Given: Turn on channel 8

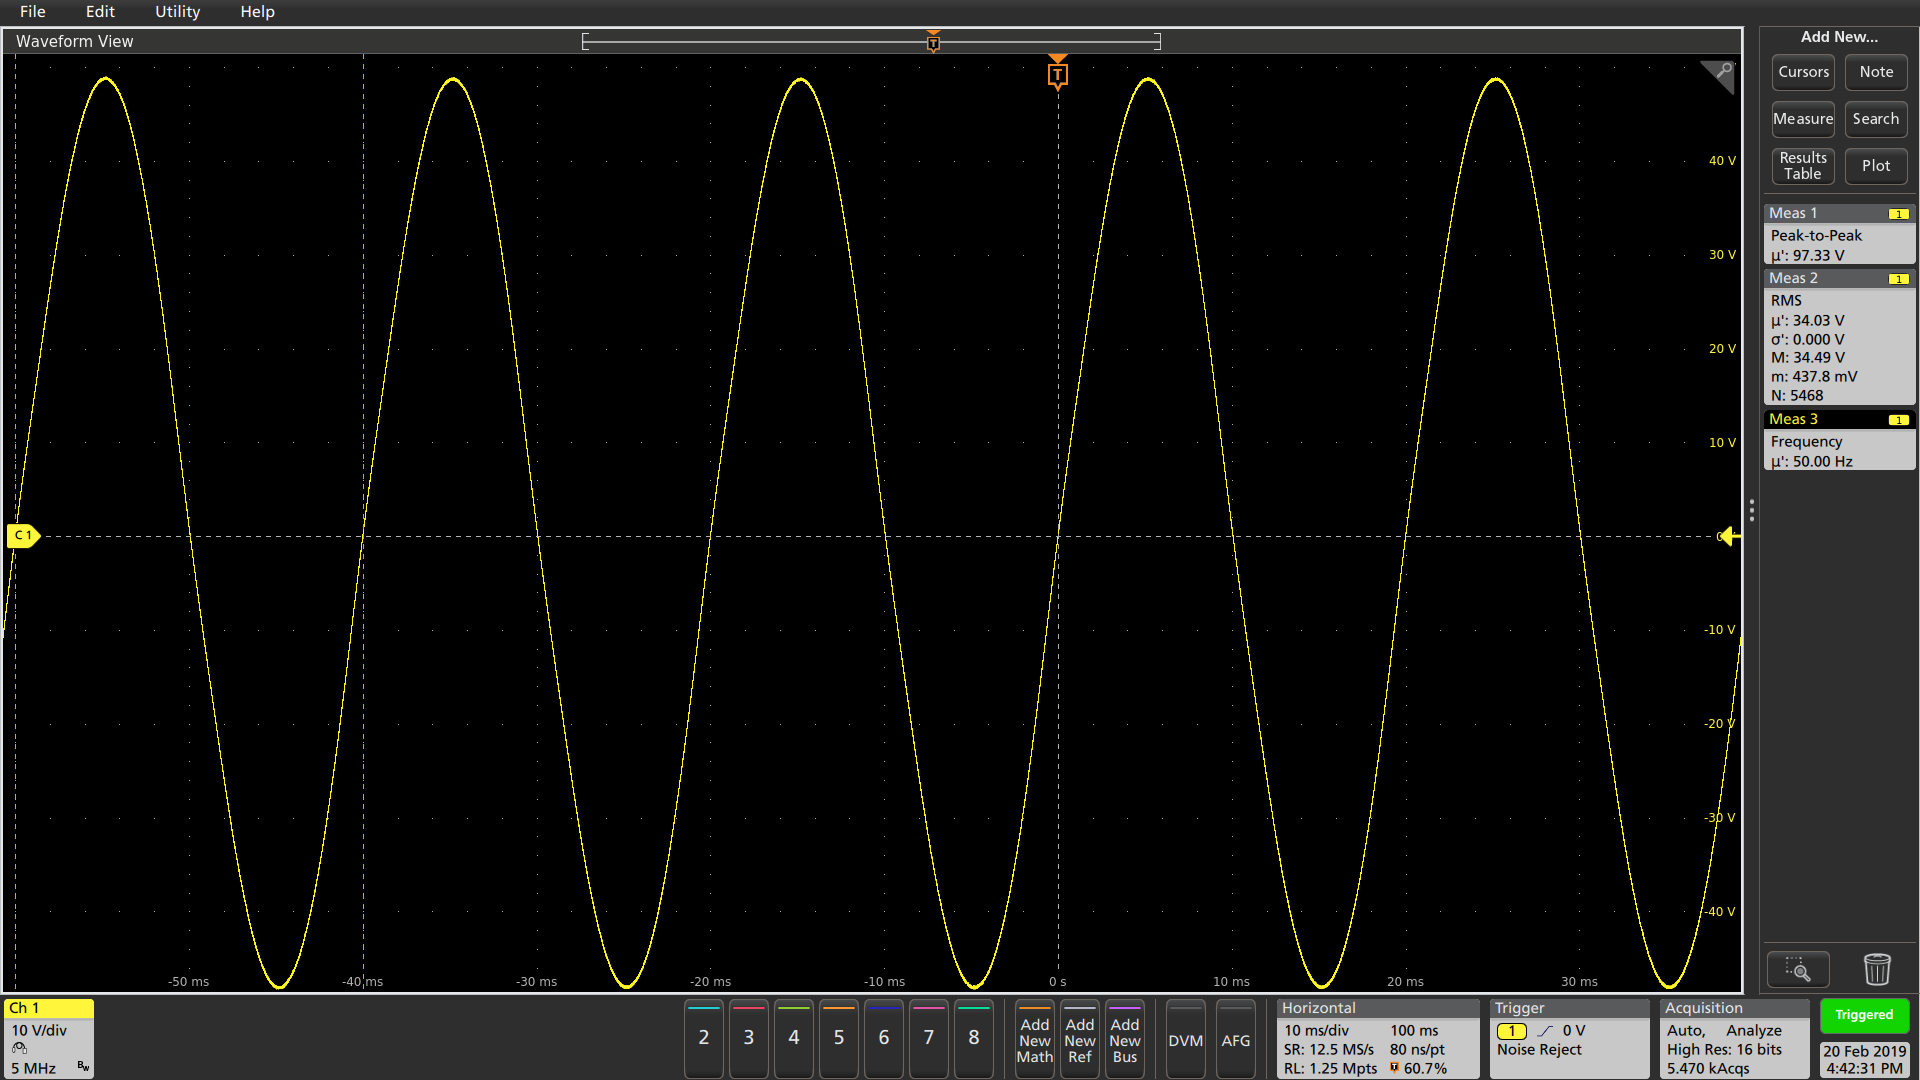Looking at the screenshot, I should tap(974, 1038).
